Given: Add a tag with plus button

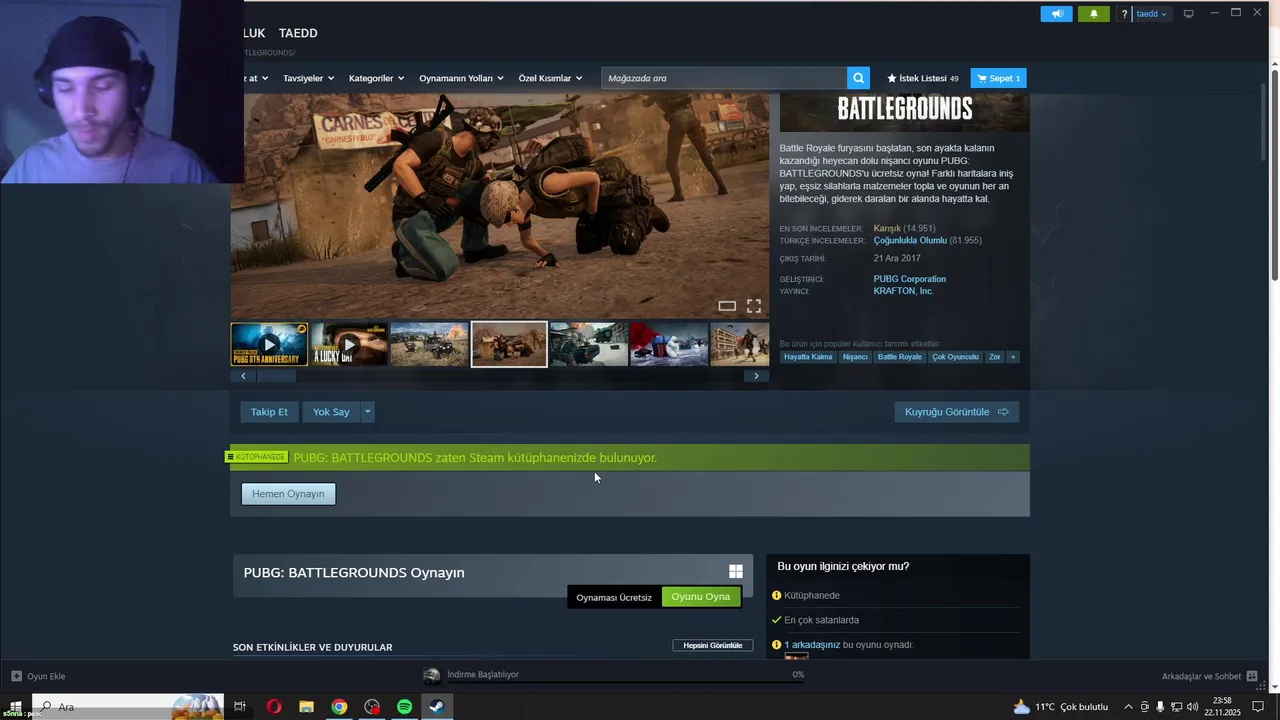Looking at the screenshot, I should [1013, 357].
